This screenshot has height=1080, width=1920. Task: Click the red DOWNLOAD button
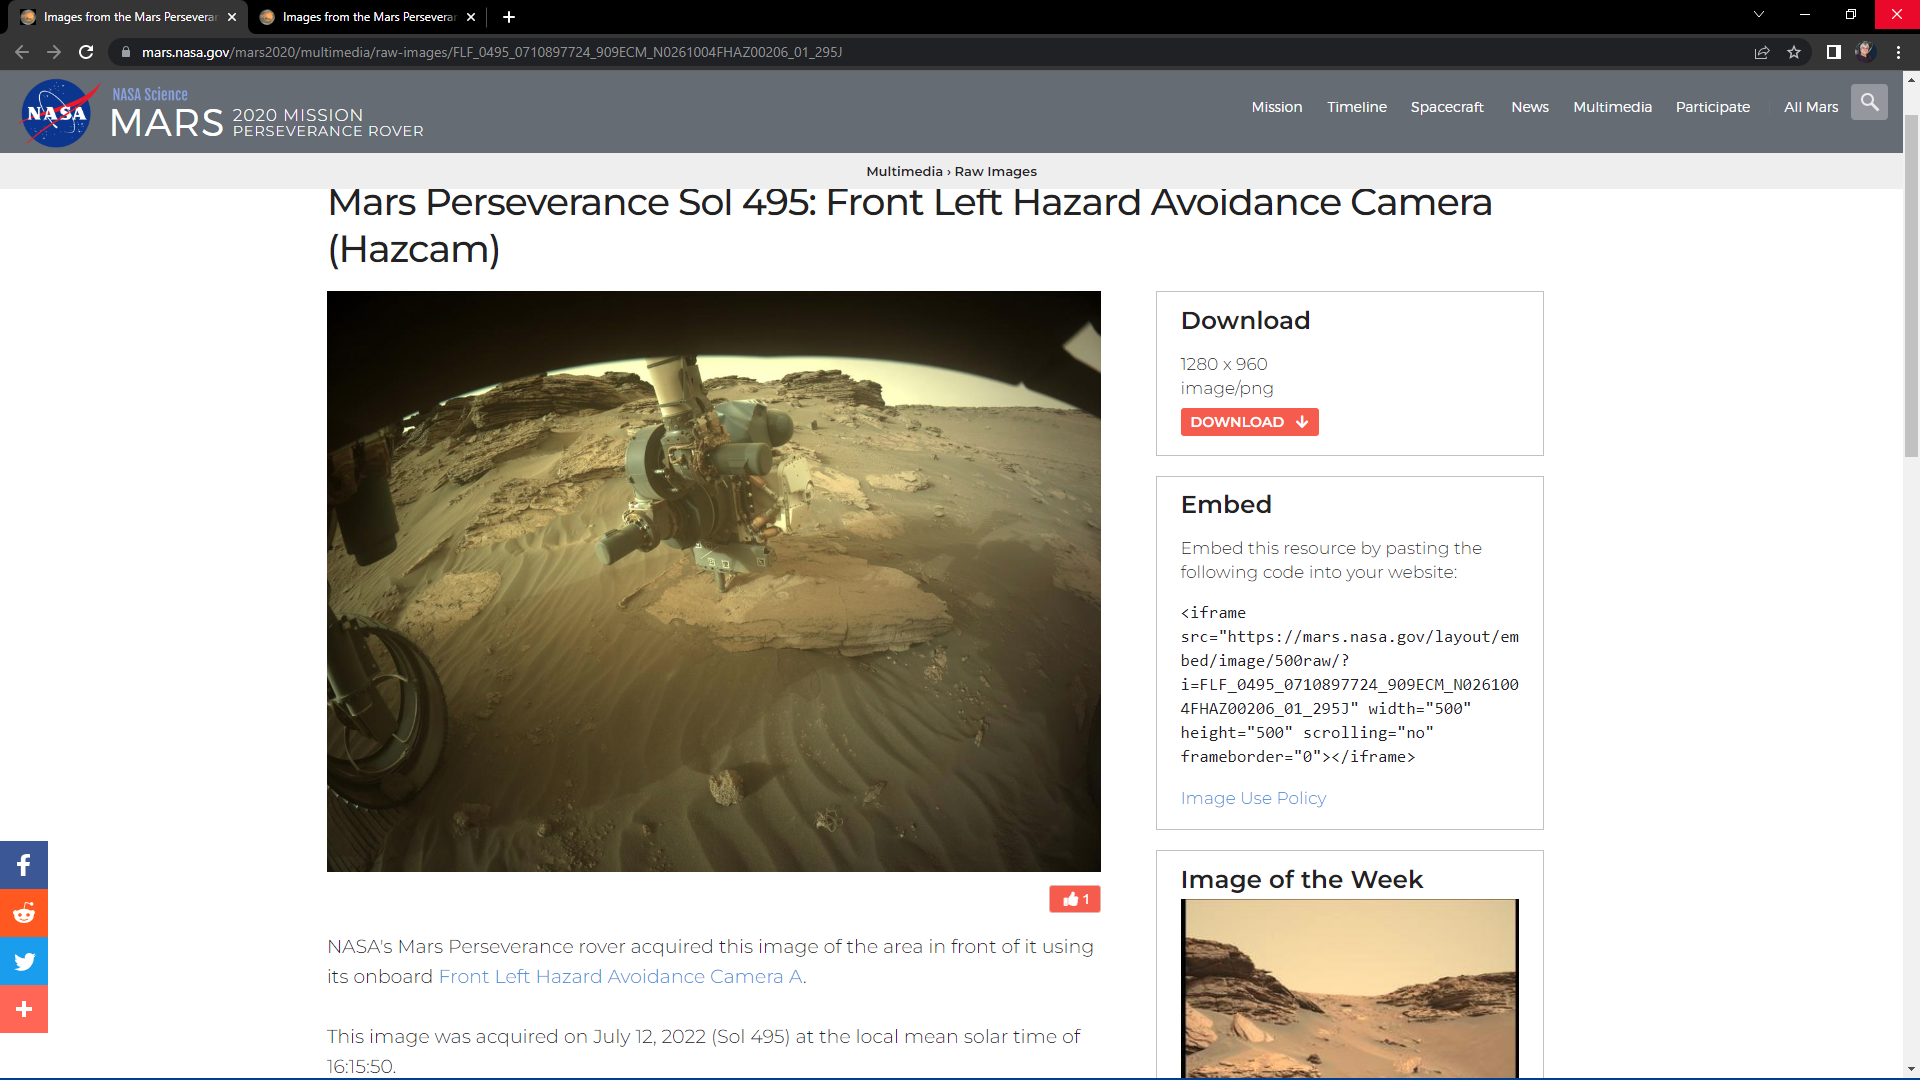point(1249,422)
